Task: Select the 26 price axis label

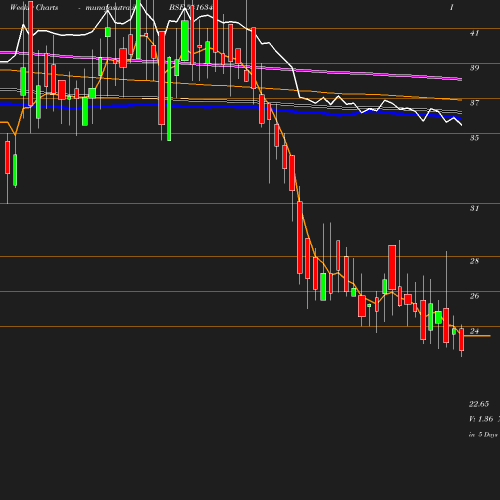Action: [474, 296]
